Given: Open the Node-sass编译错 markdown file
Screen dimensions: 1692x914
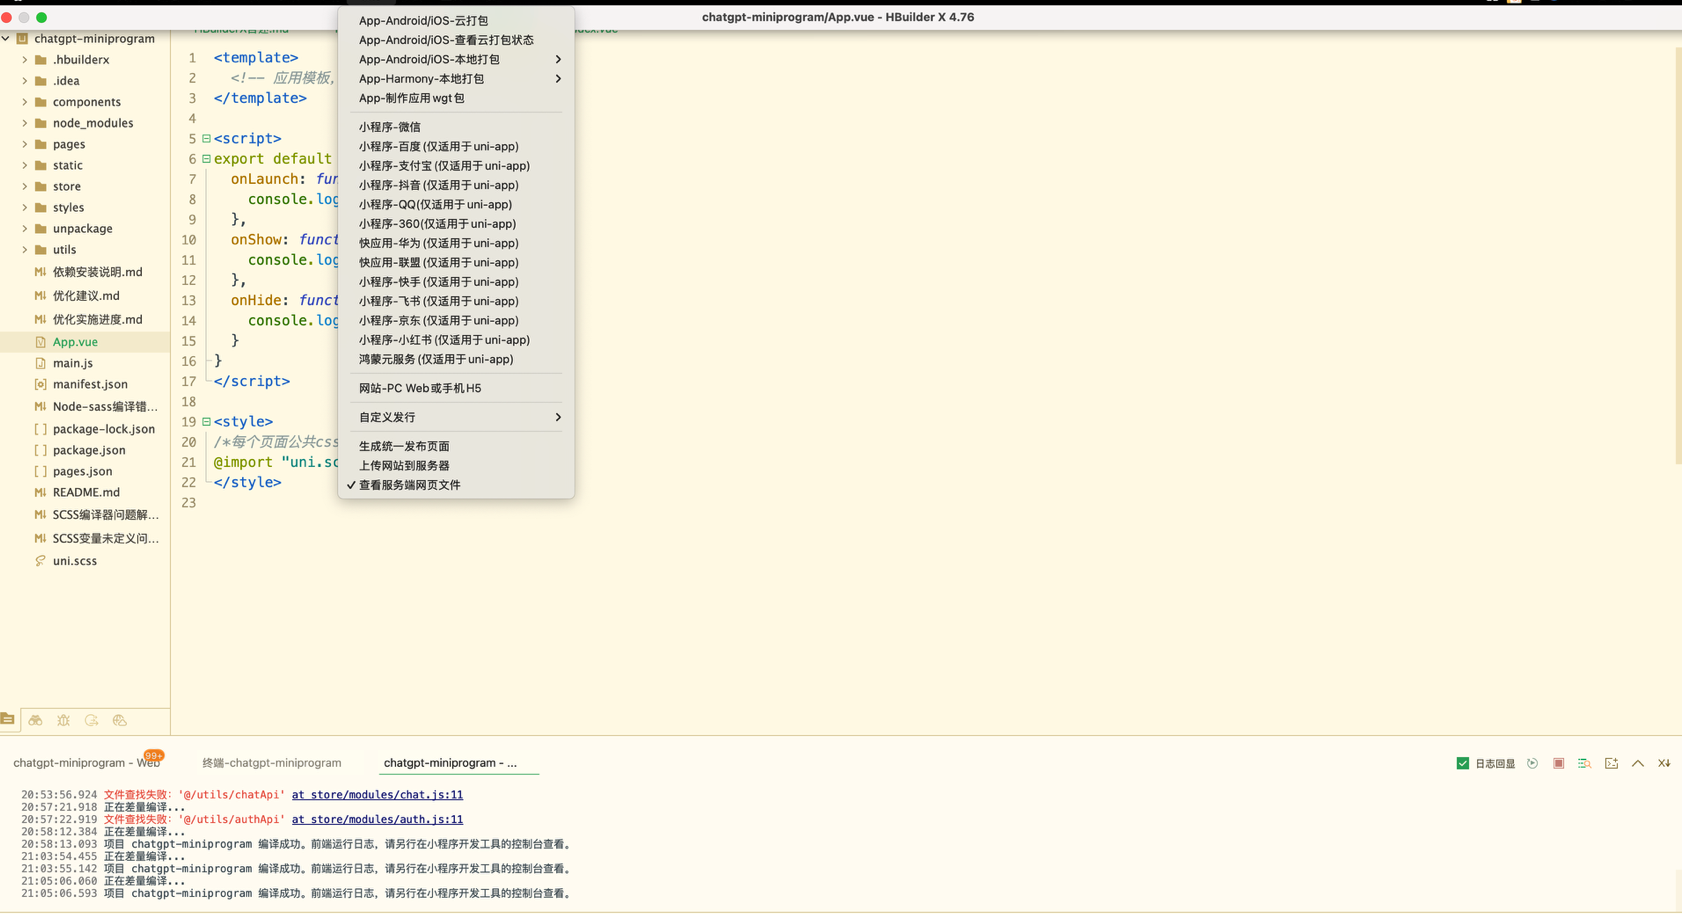Looking at the screenshot, I should (x=106, y=408).
